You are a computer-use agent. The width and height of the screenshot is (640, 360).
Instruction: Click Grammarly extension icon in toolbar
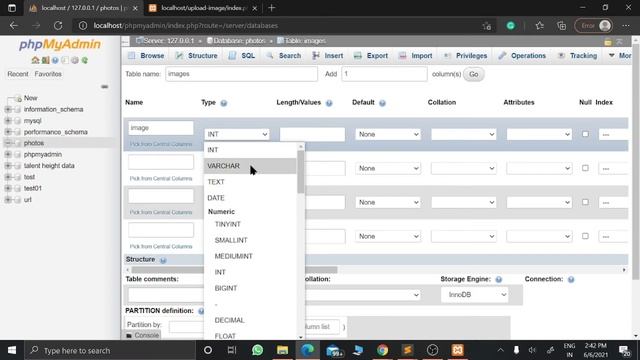point(511,25)
